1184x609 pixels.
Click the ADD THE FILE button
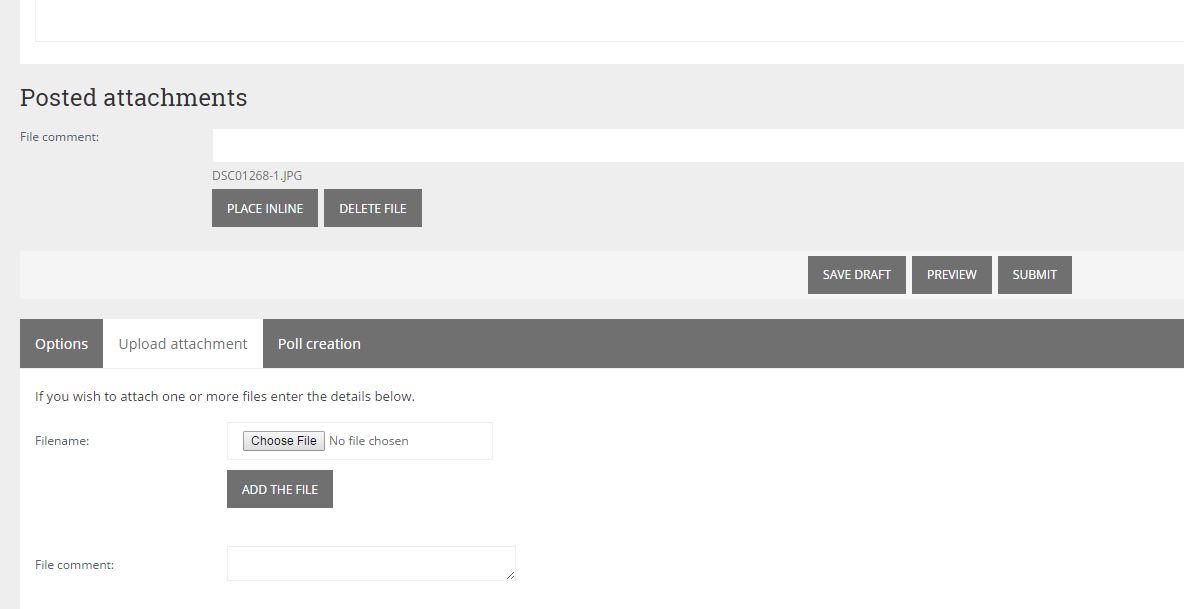click(x=280, y=490)
